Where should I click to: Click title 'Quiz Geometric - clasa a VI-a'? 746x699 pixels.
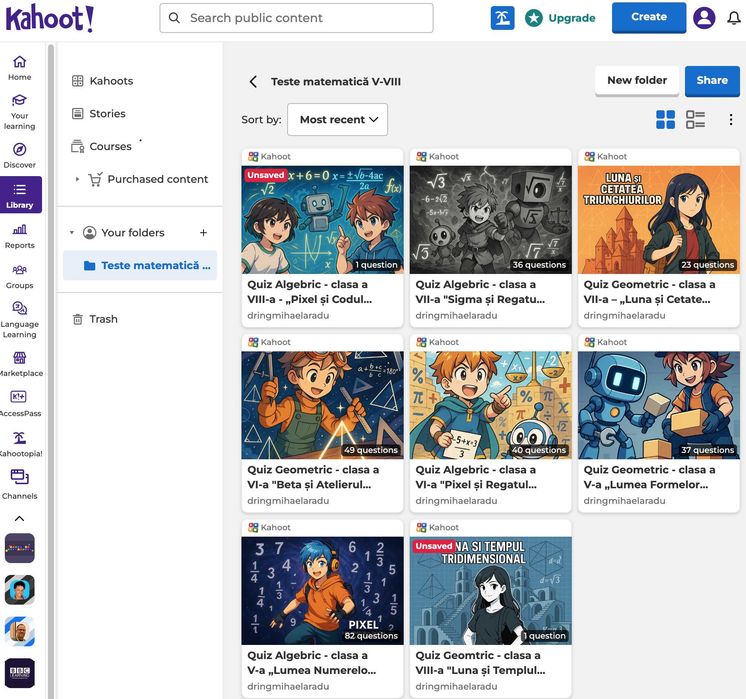313,477
